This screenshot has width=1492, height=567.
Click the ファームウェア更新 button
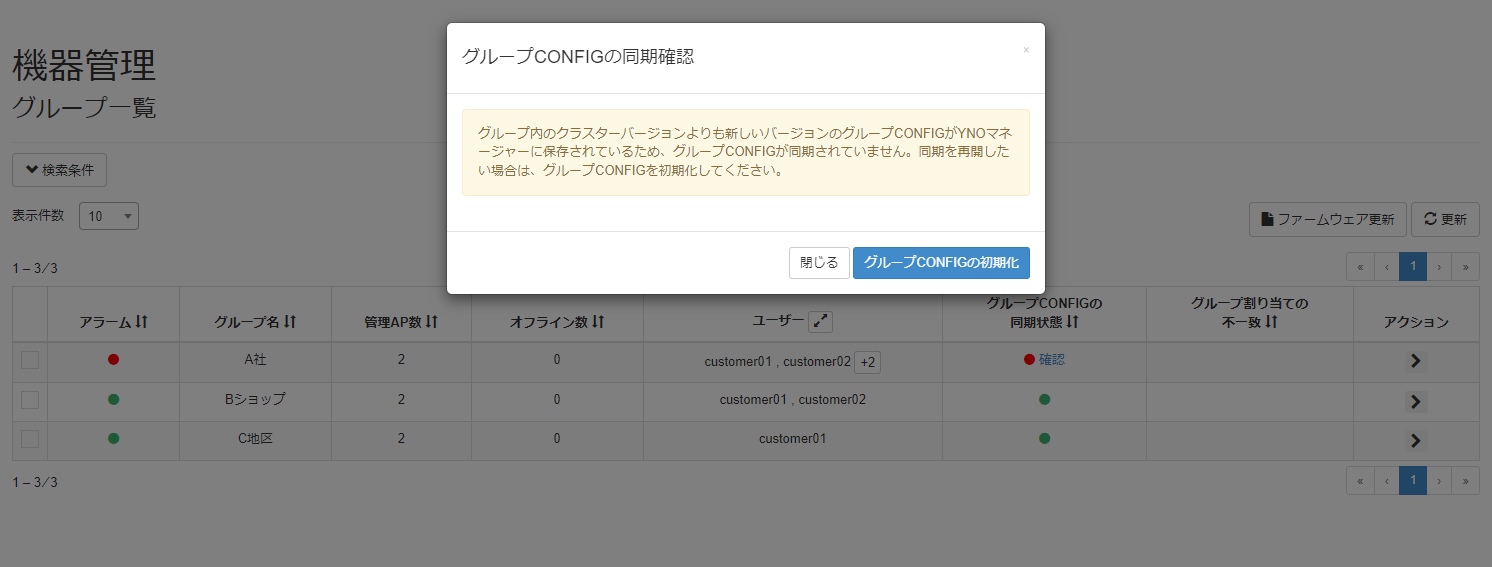pos(1327,220)
